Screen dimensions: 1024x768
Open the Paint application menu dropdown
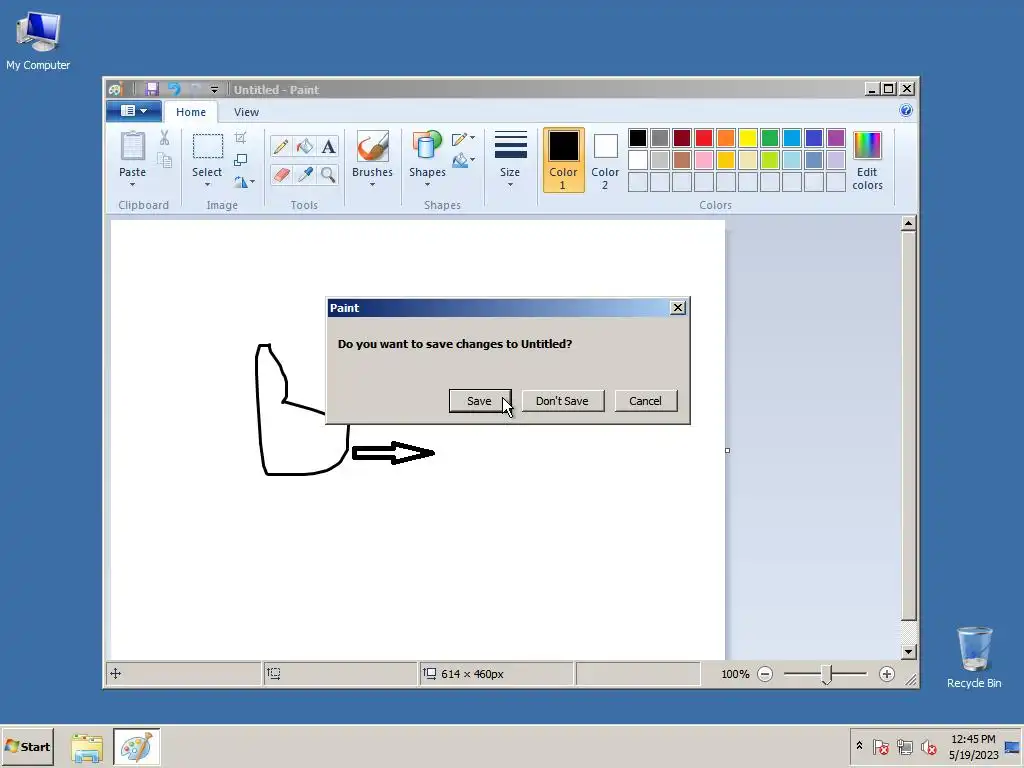tap(134, 111)
